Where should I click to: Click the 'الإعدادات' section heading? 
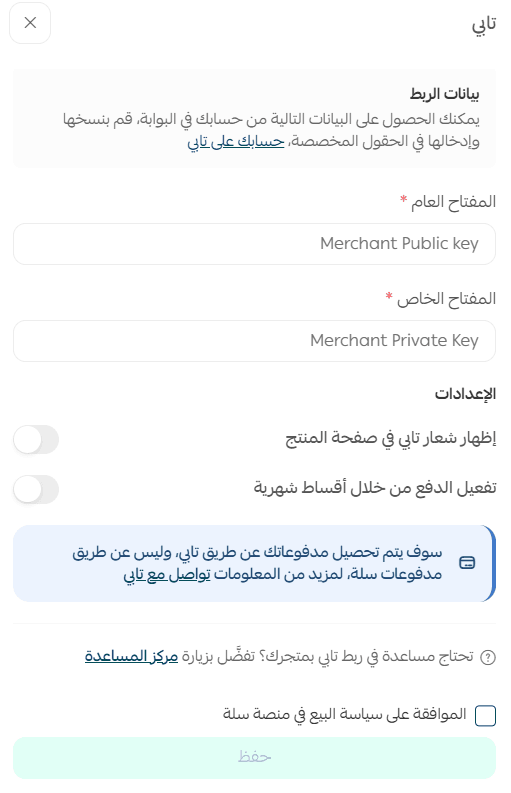[x=465, y=394]
